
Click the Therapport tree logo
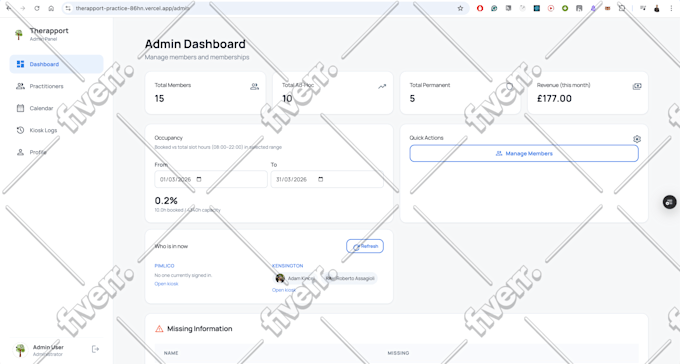click(x=19, y=34)
